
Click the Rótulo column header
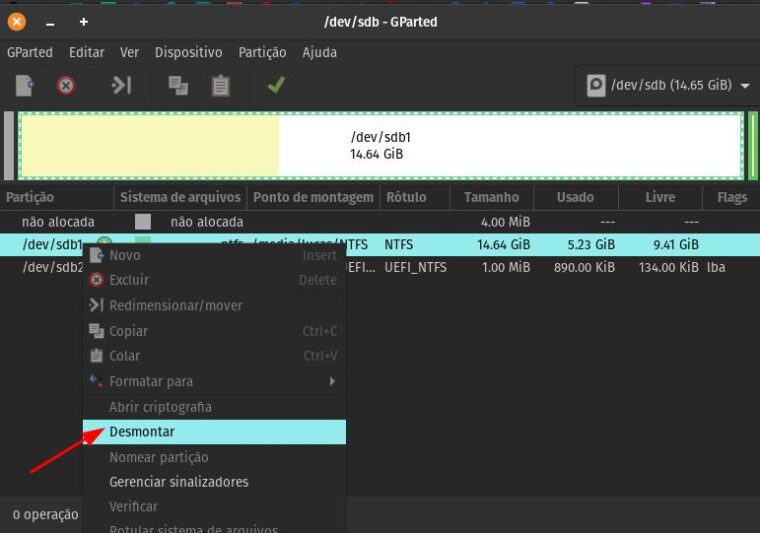[x=405, y=197]
